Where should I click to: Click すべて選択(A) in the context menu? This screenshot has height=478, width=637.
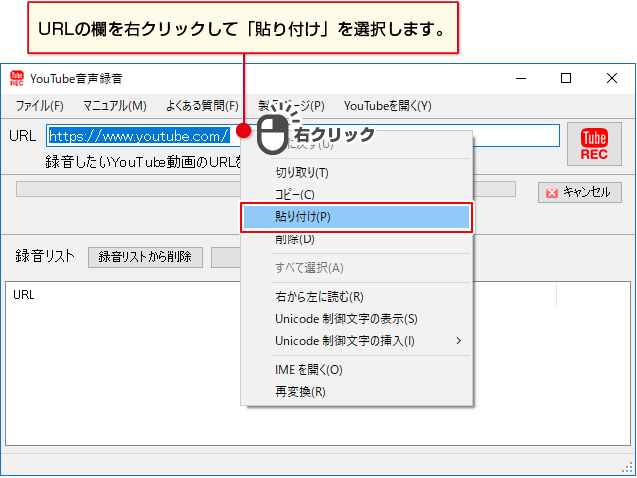(x=357, y=268)
